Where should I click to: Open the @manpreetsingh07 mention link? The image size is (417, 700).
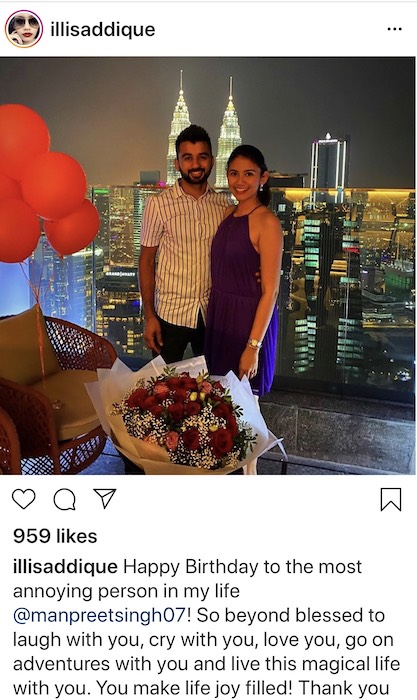[99, 615]
